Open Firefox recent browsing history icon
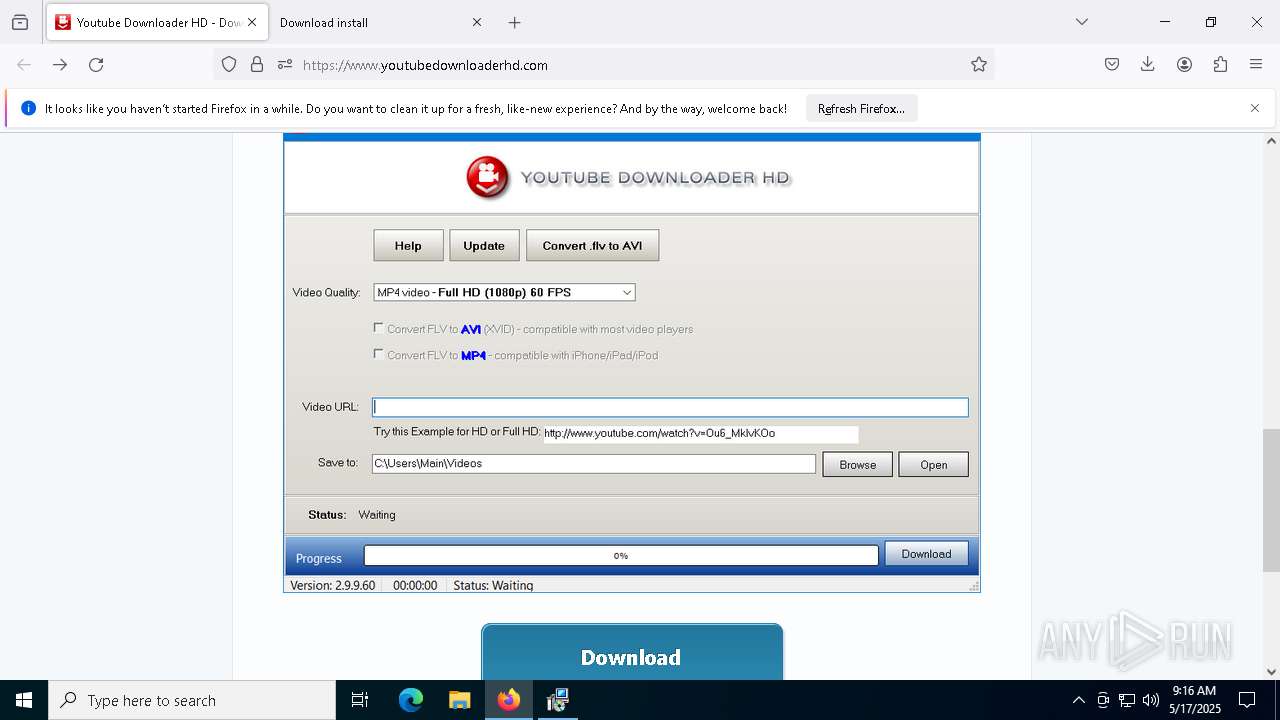1280x720 pixels. click(20, 22)
